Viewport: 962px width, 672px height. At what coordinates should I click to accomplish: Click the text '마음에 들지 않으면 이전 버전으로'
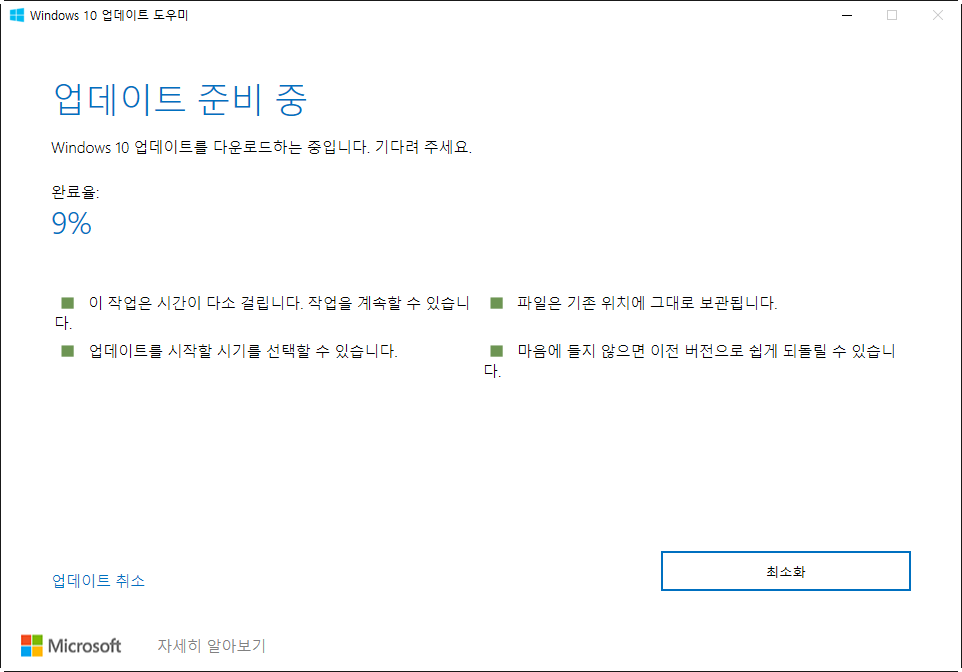631,351
